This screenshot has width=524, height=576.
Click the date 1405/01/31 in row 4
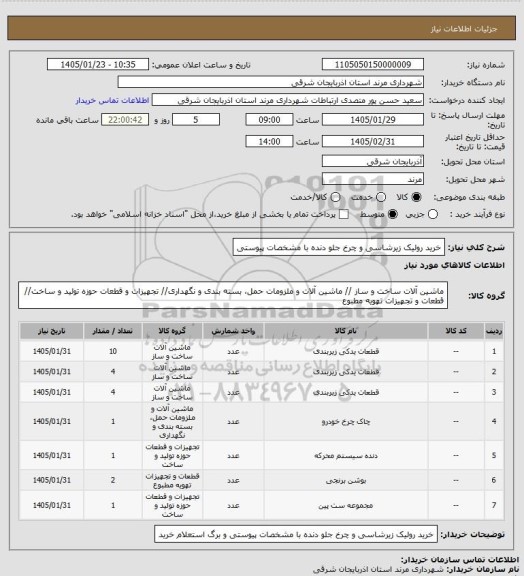(x=51, y=421)
